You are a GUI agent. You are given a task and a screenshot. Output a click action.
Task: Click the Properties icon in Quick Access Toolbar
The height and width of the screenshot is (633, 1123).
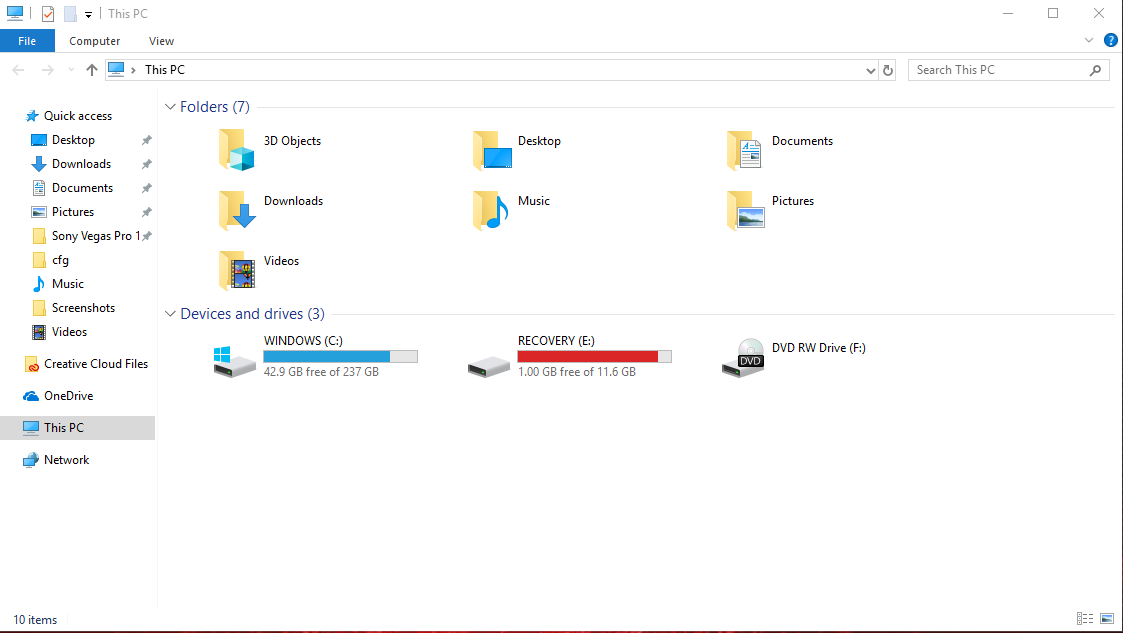coord(48,13)
